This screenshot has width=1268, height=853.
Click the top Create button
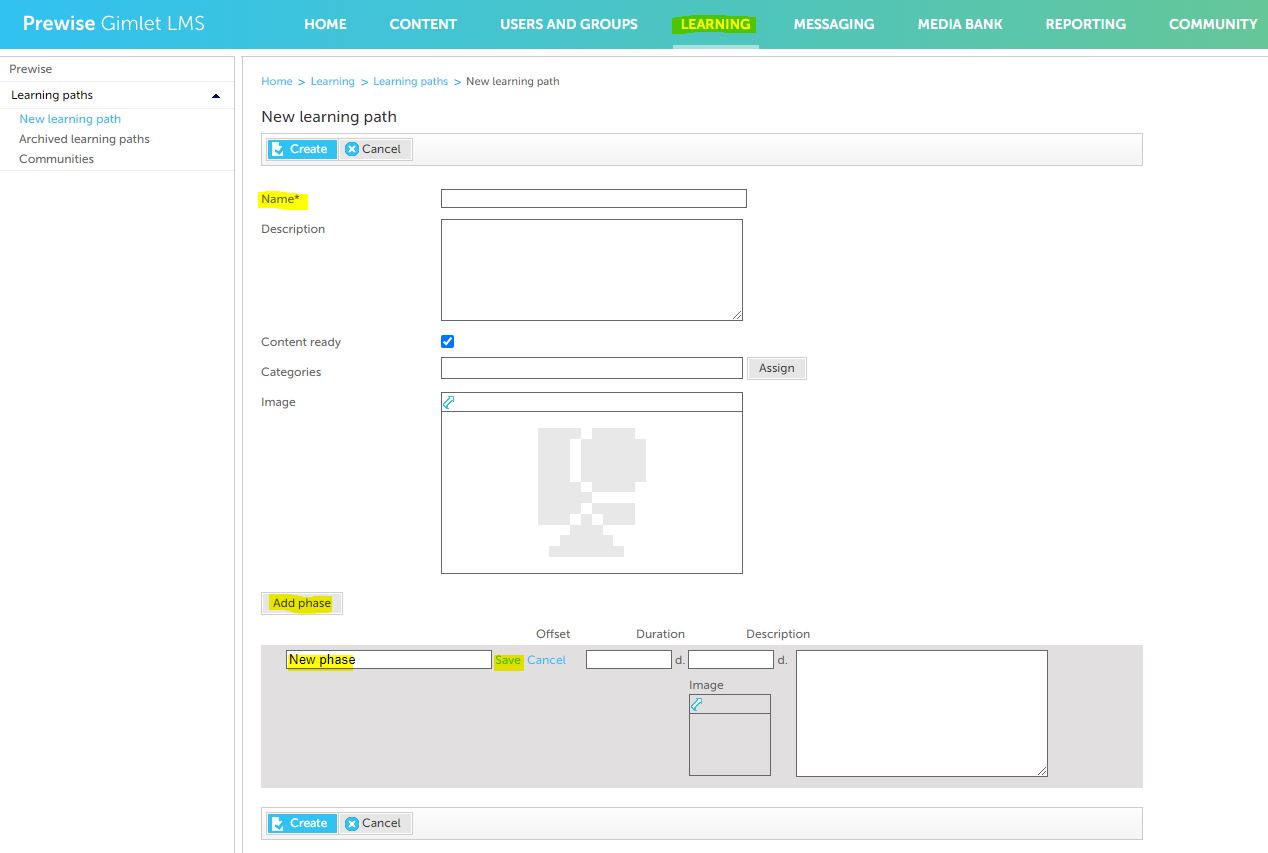tap(302, 149)
